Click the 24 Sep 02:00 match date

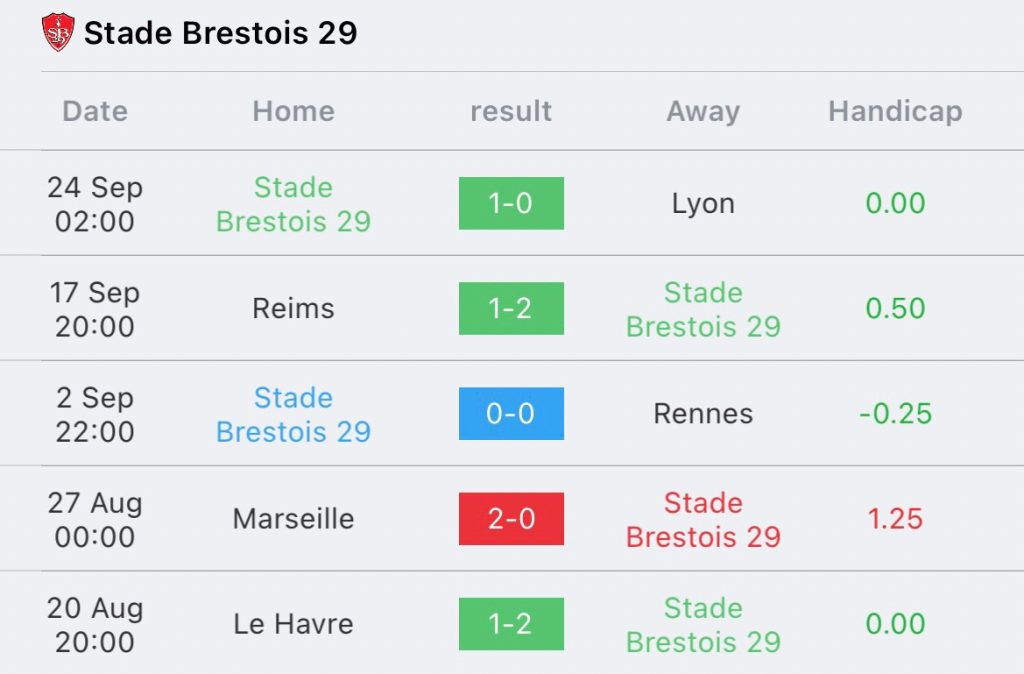point(95,204)
